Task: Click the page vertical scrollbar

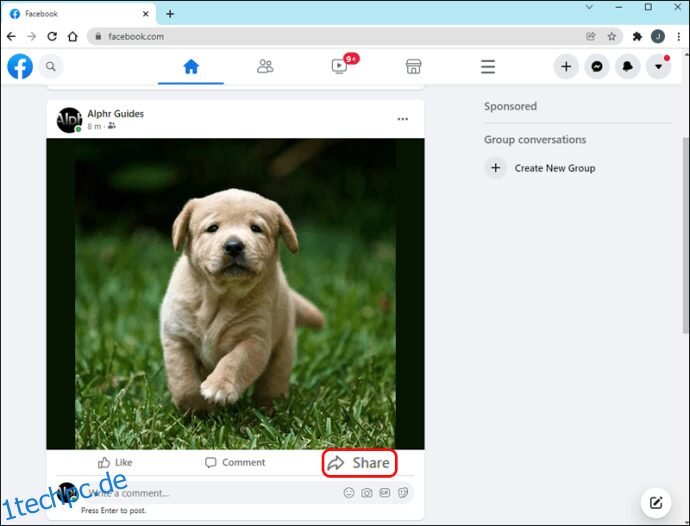Action: pyautogui.click(x=686, y=235)
